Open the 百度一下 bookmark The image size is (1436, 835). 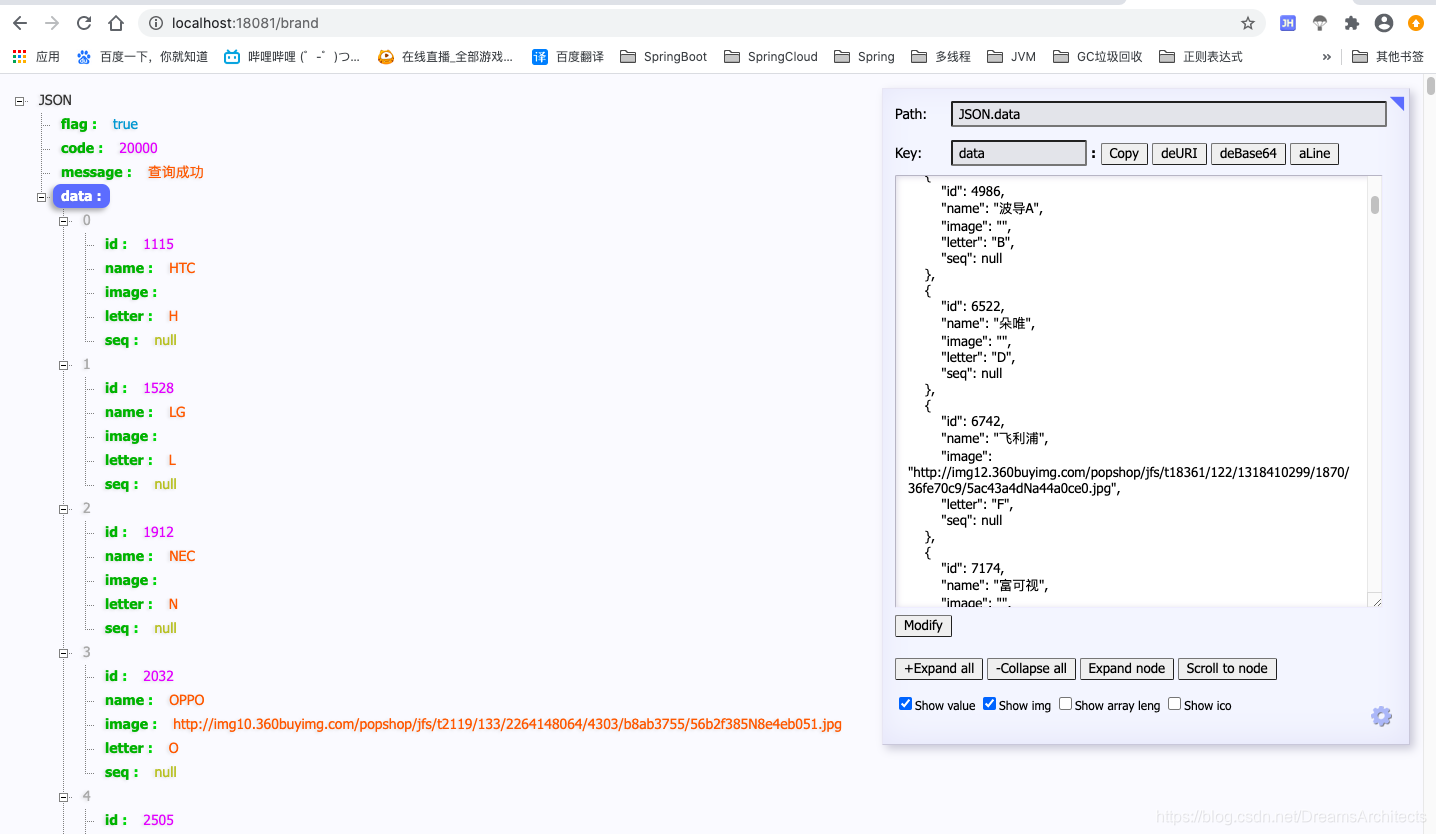[x=142, y=57]
